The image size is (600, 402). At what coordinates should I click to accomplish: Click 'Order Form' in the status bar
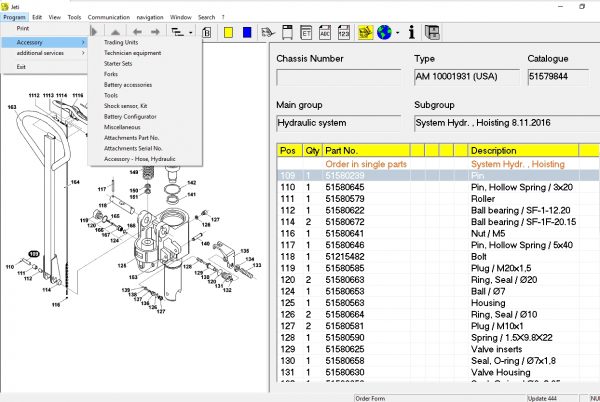(370, 399)
